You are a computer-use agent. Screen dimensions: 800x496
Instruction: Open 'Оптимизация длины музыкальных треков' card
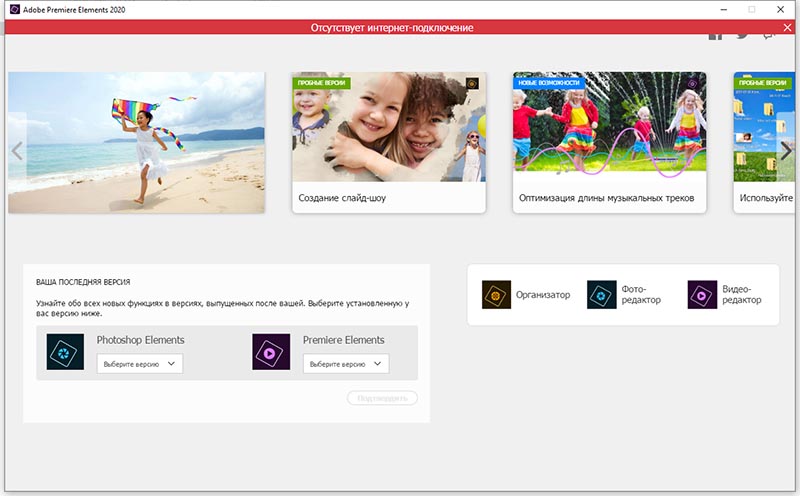click(x=609, y=142)
